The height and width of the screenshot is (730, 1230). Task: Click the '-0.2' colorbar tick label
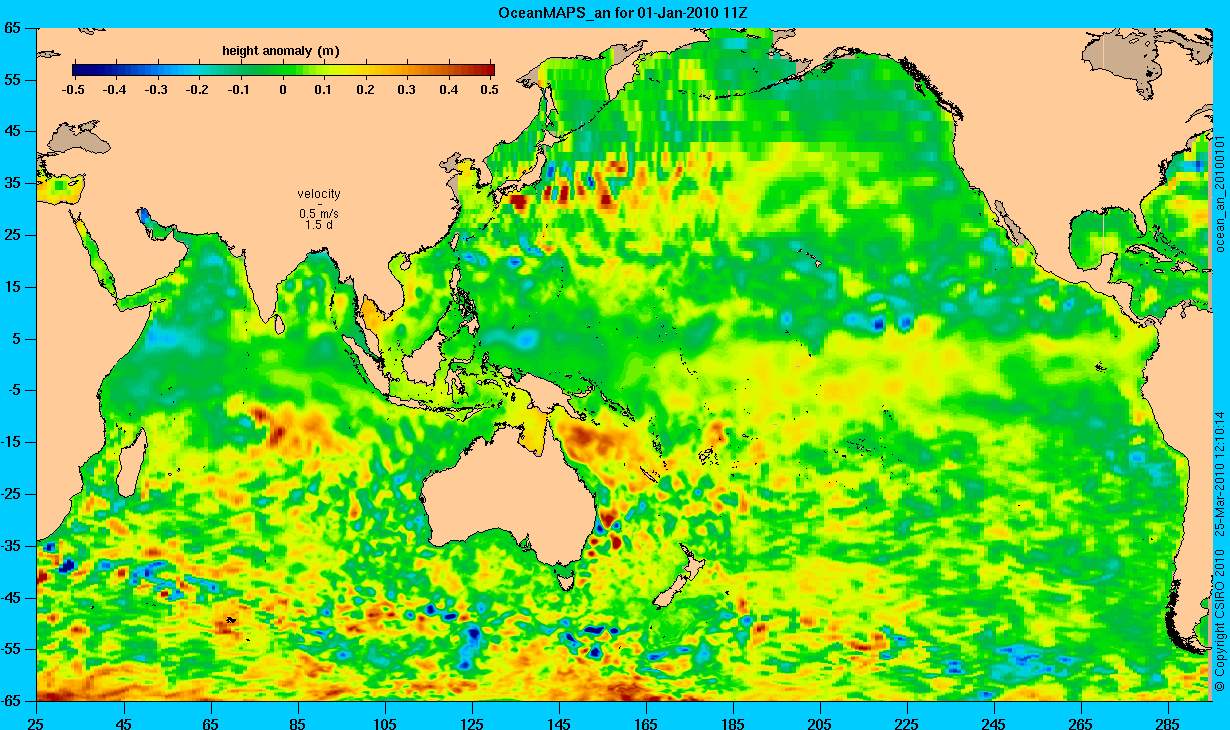tap(198, 90)
